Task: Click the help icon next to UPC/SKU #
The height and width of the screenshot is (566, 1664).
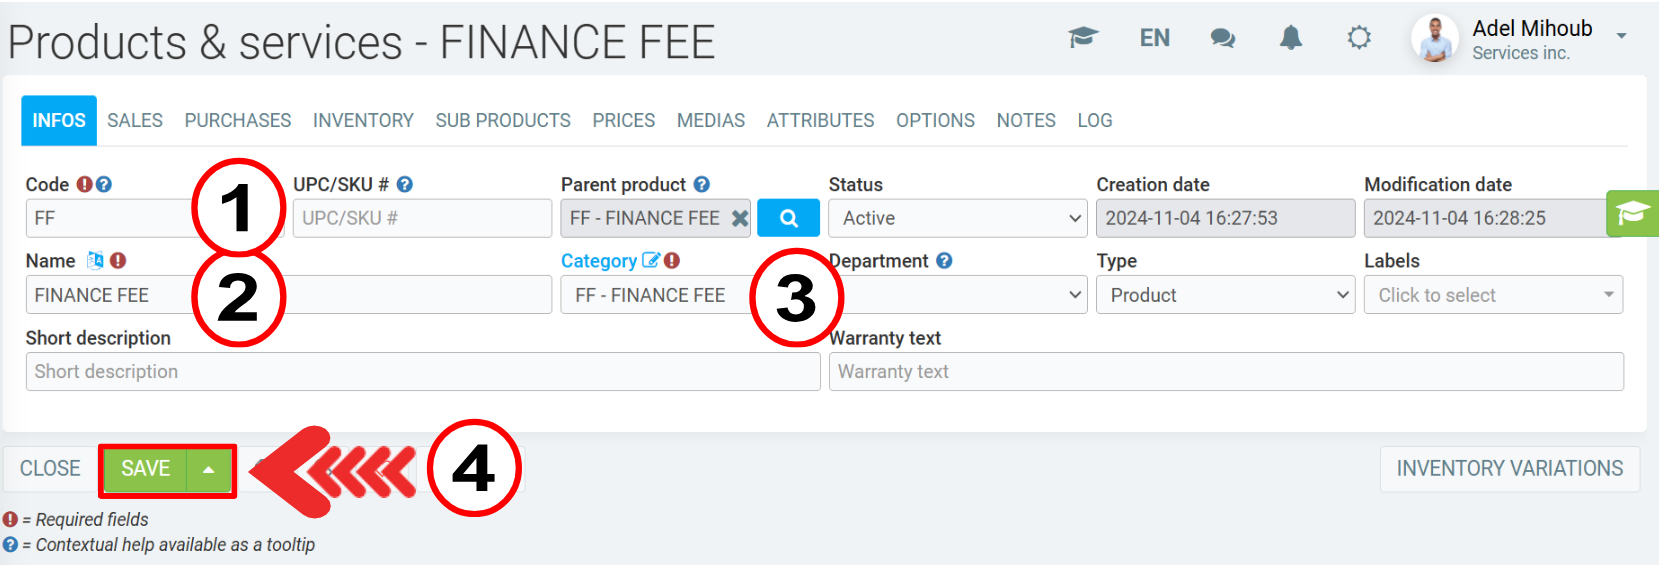Action: pyautogui.click(x=405, y=185)
